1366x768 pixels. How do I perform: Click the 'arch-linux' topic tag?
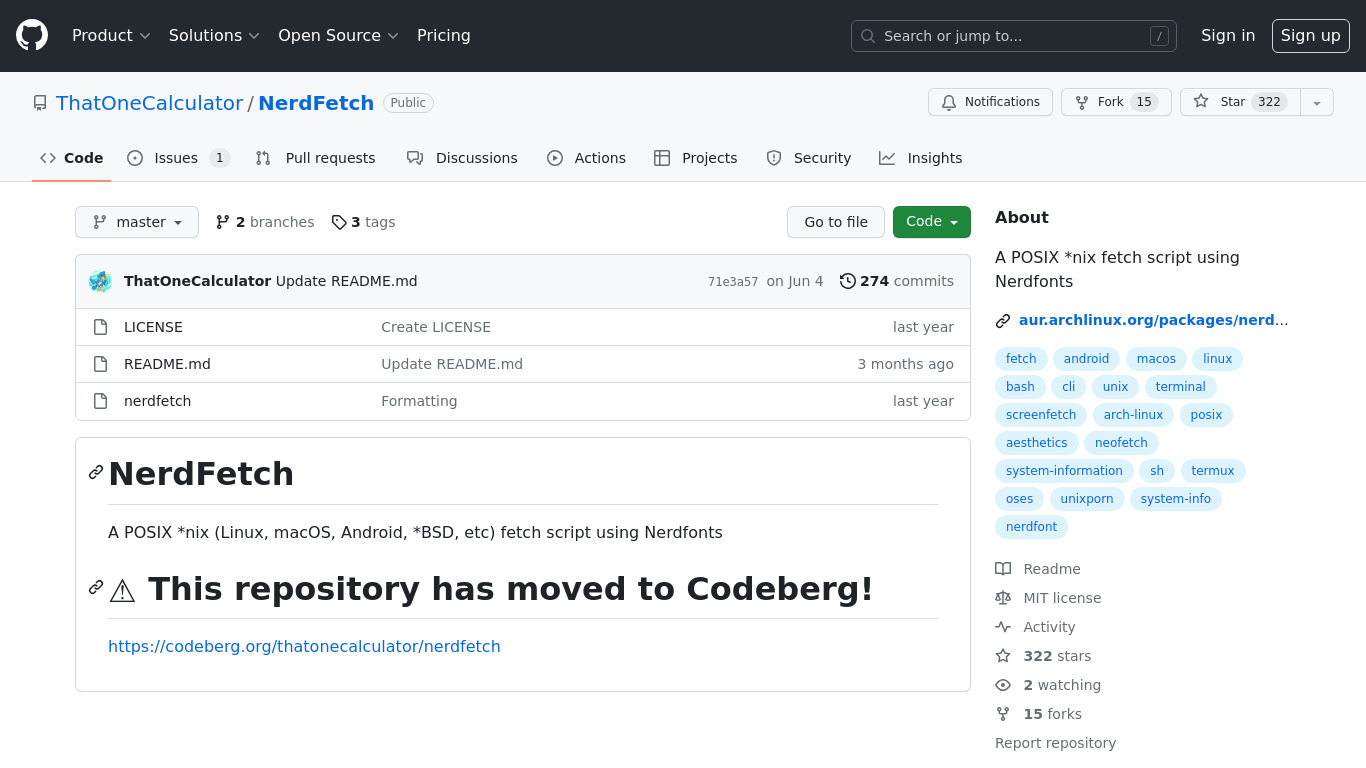pyautogui.click(x=1133, y=415)
